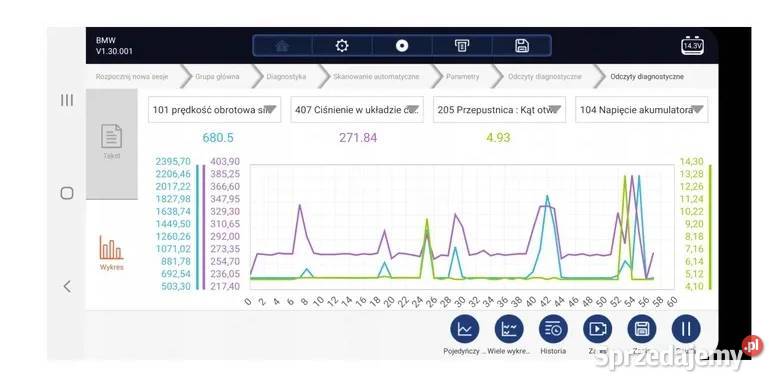Click BMW V1.30.001 version label

[114, 46]
